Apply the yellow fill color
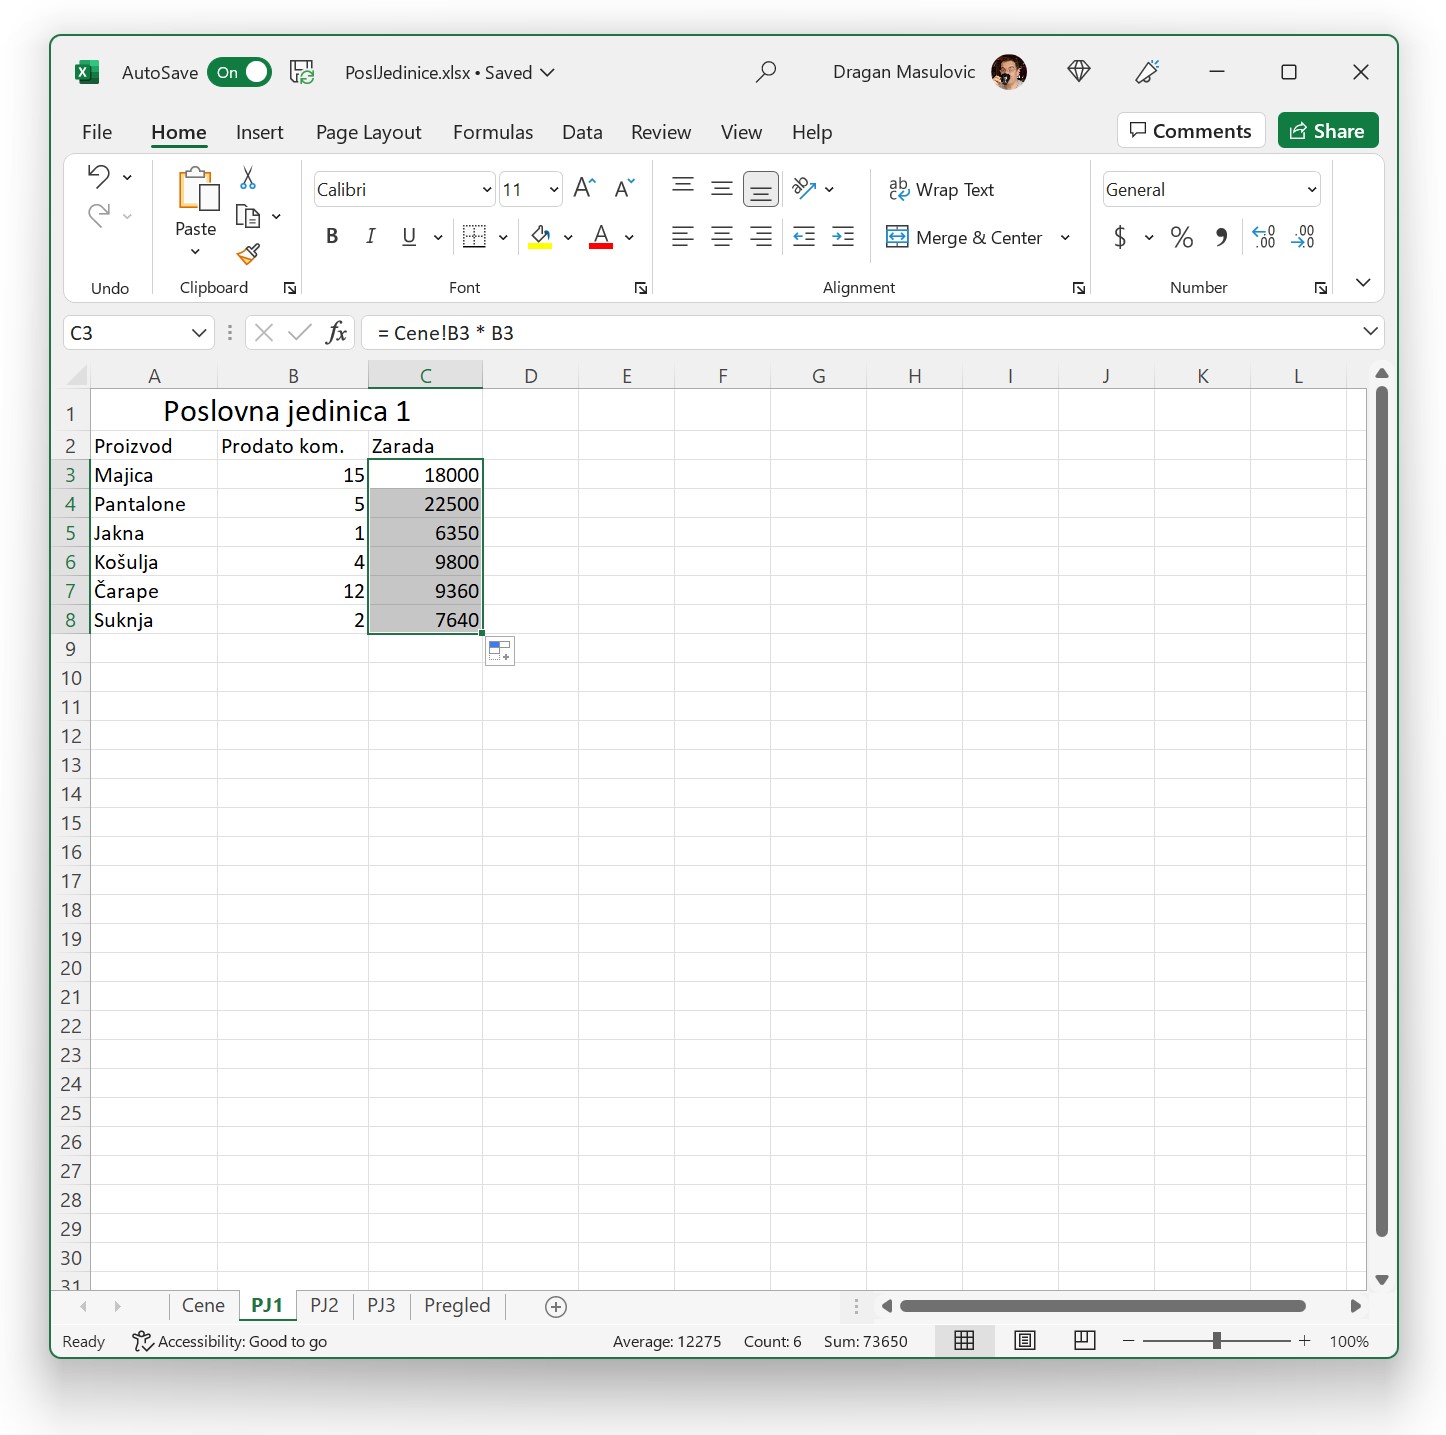This screenshot has height=1435, width=1446. [x=540, y=237]
